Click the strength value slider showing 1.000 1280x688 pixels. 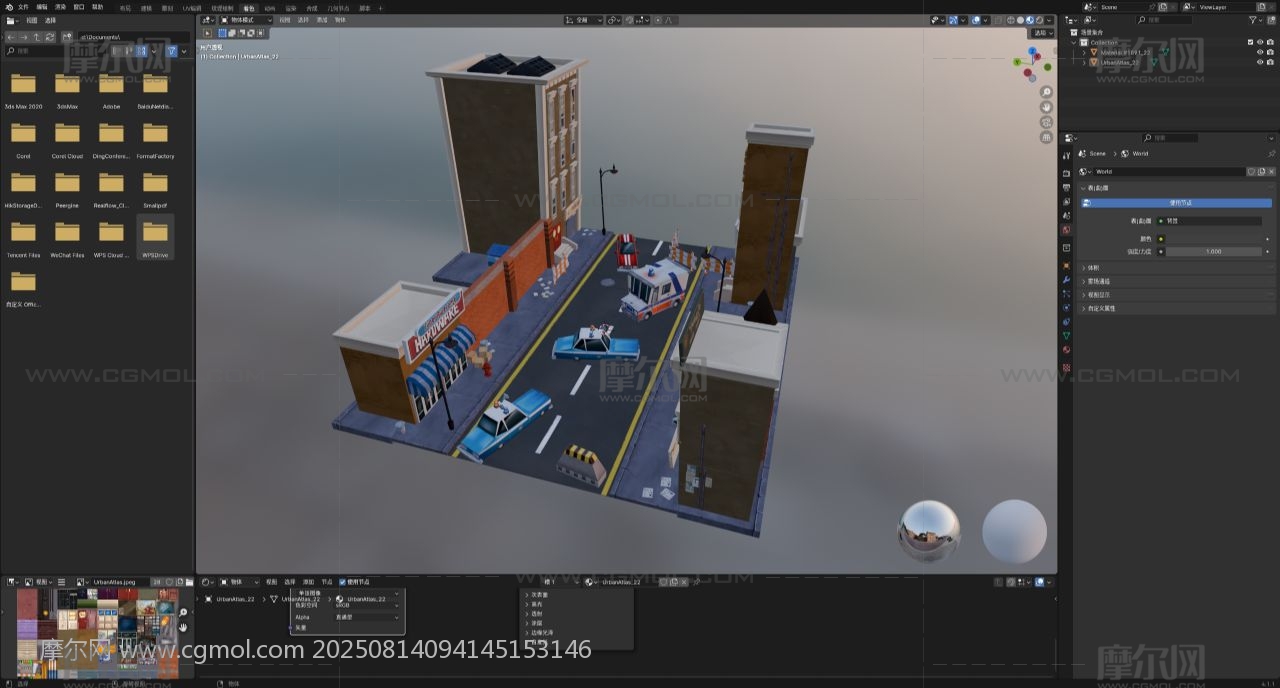pos(1213,252)
